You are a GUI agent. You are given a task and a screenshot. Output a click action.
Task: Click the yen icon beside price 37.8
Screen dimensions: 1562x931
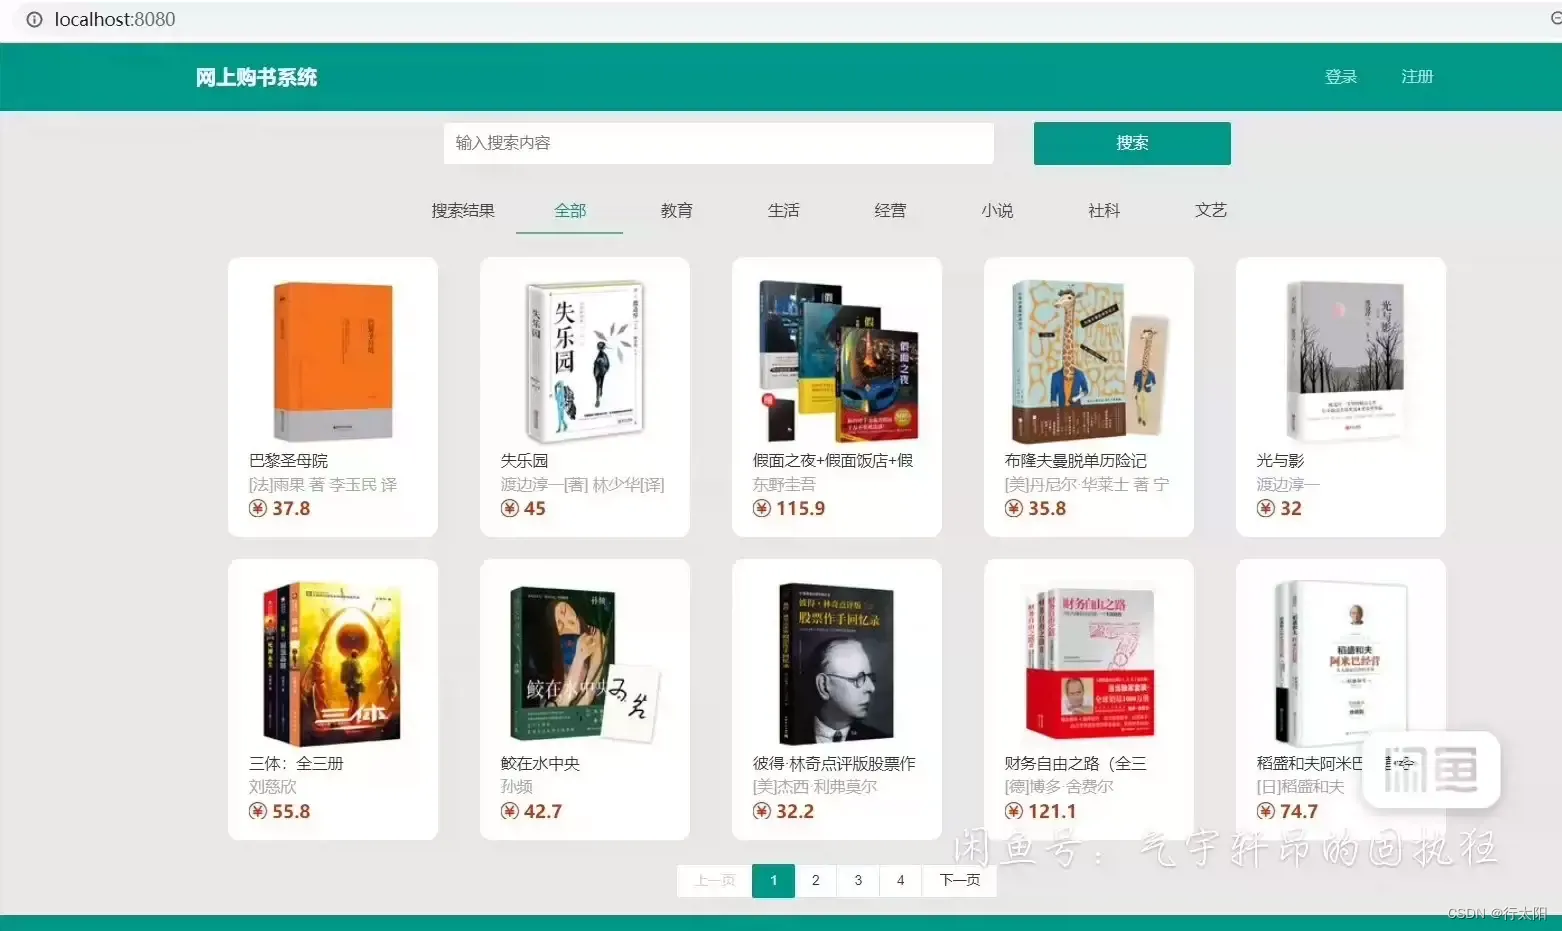click(x=258, y=508)
